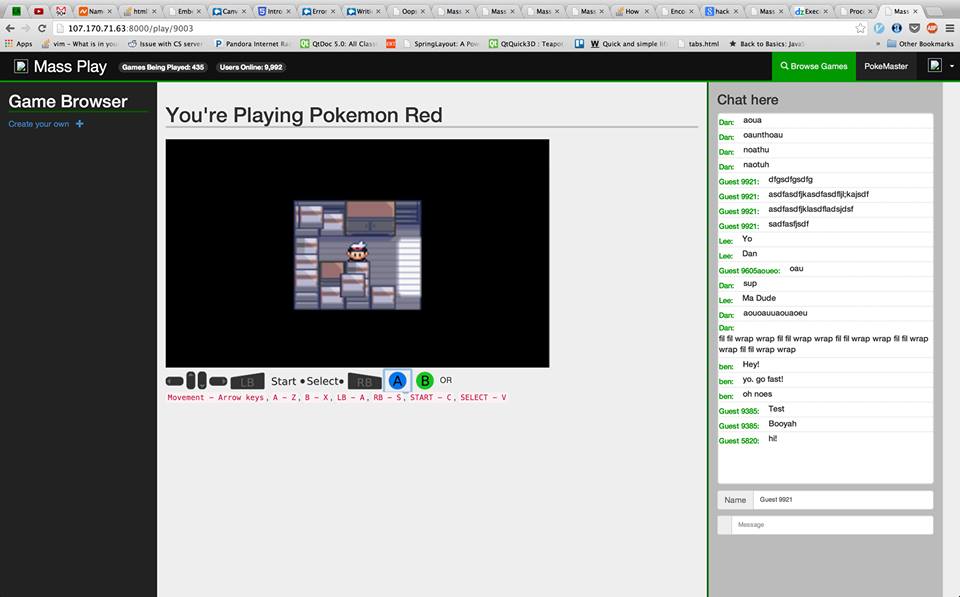
Task: Close the active Mass browser tab
Action: pos(915,11)
